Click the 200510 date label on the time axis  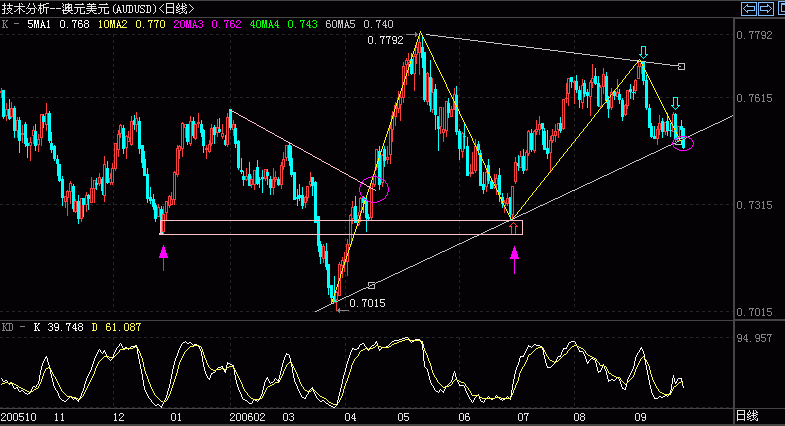19,417
